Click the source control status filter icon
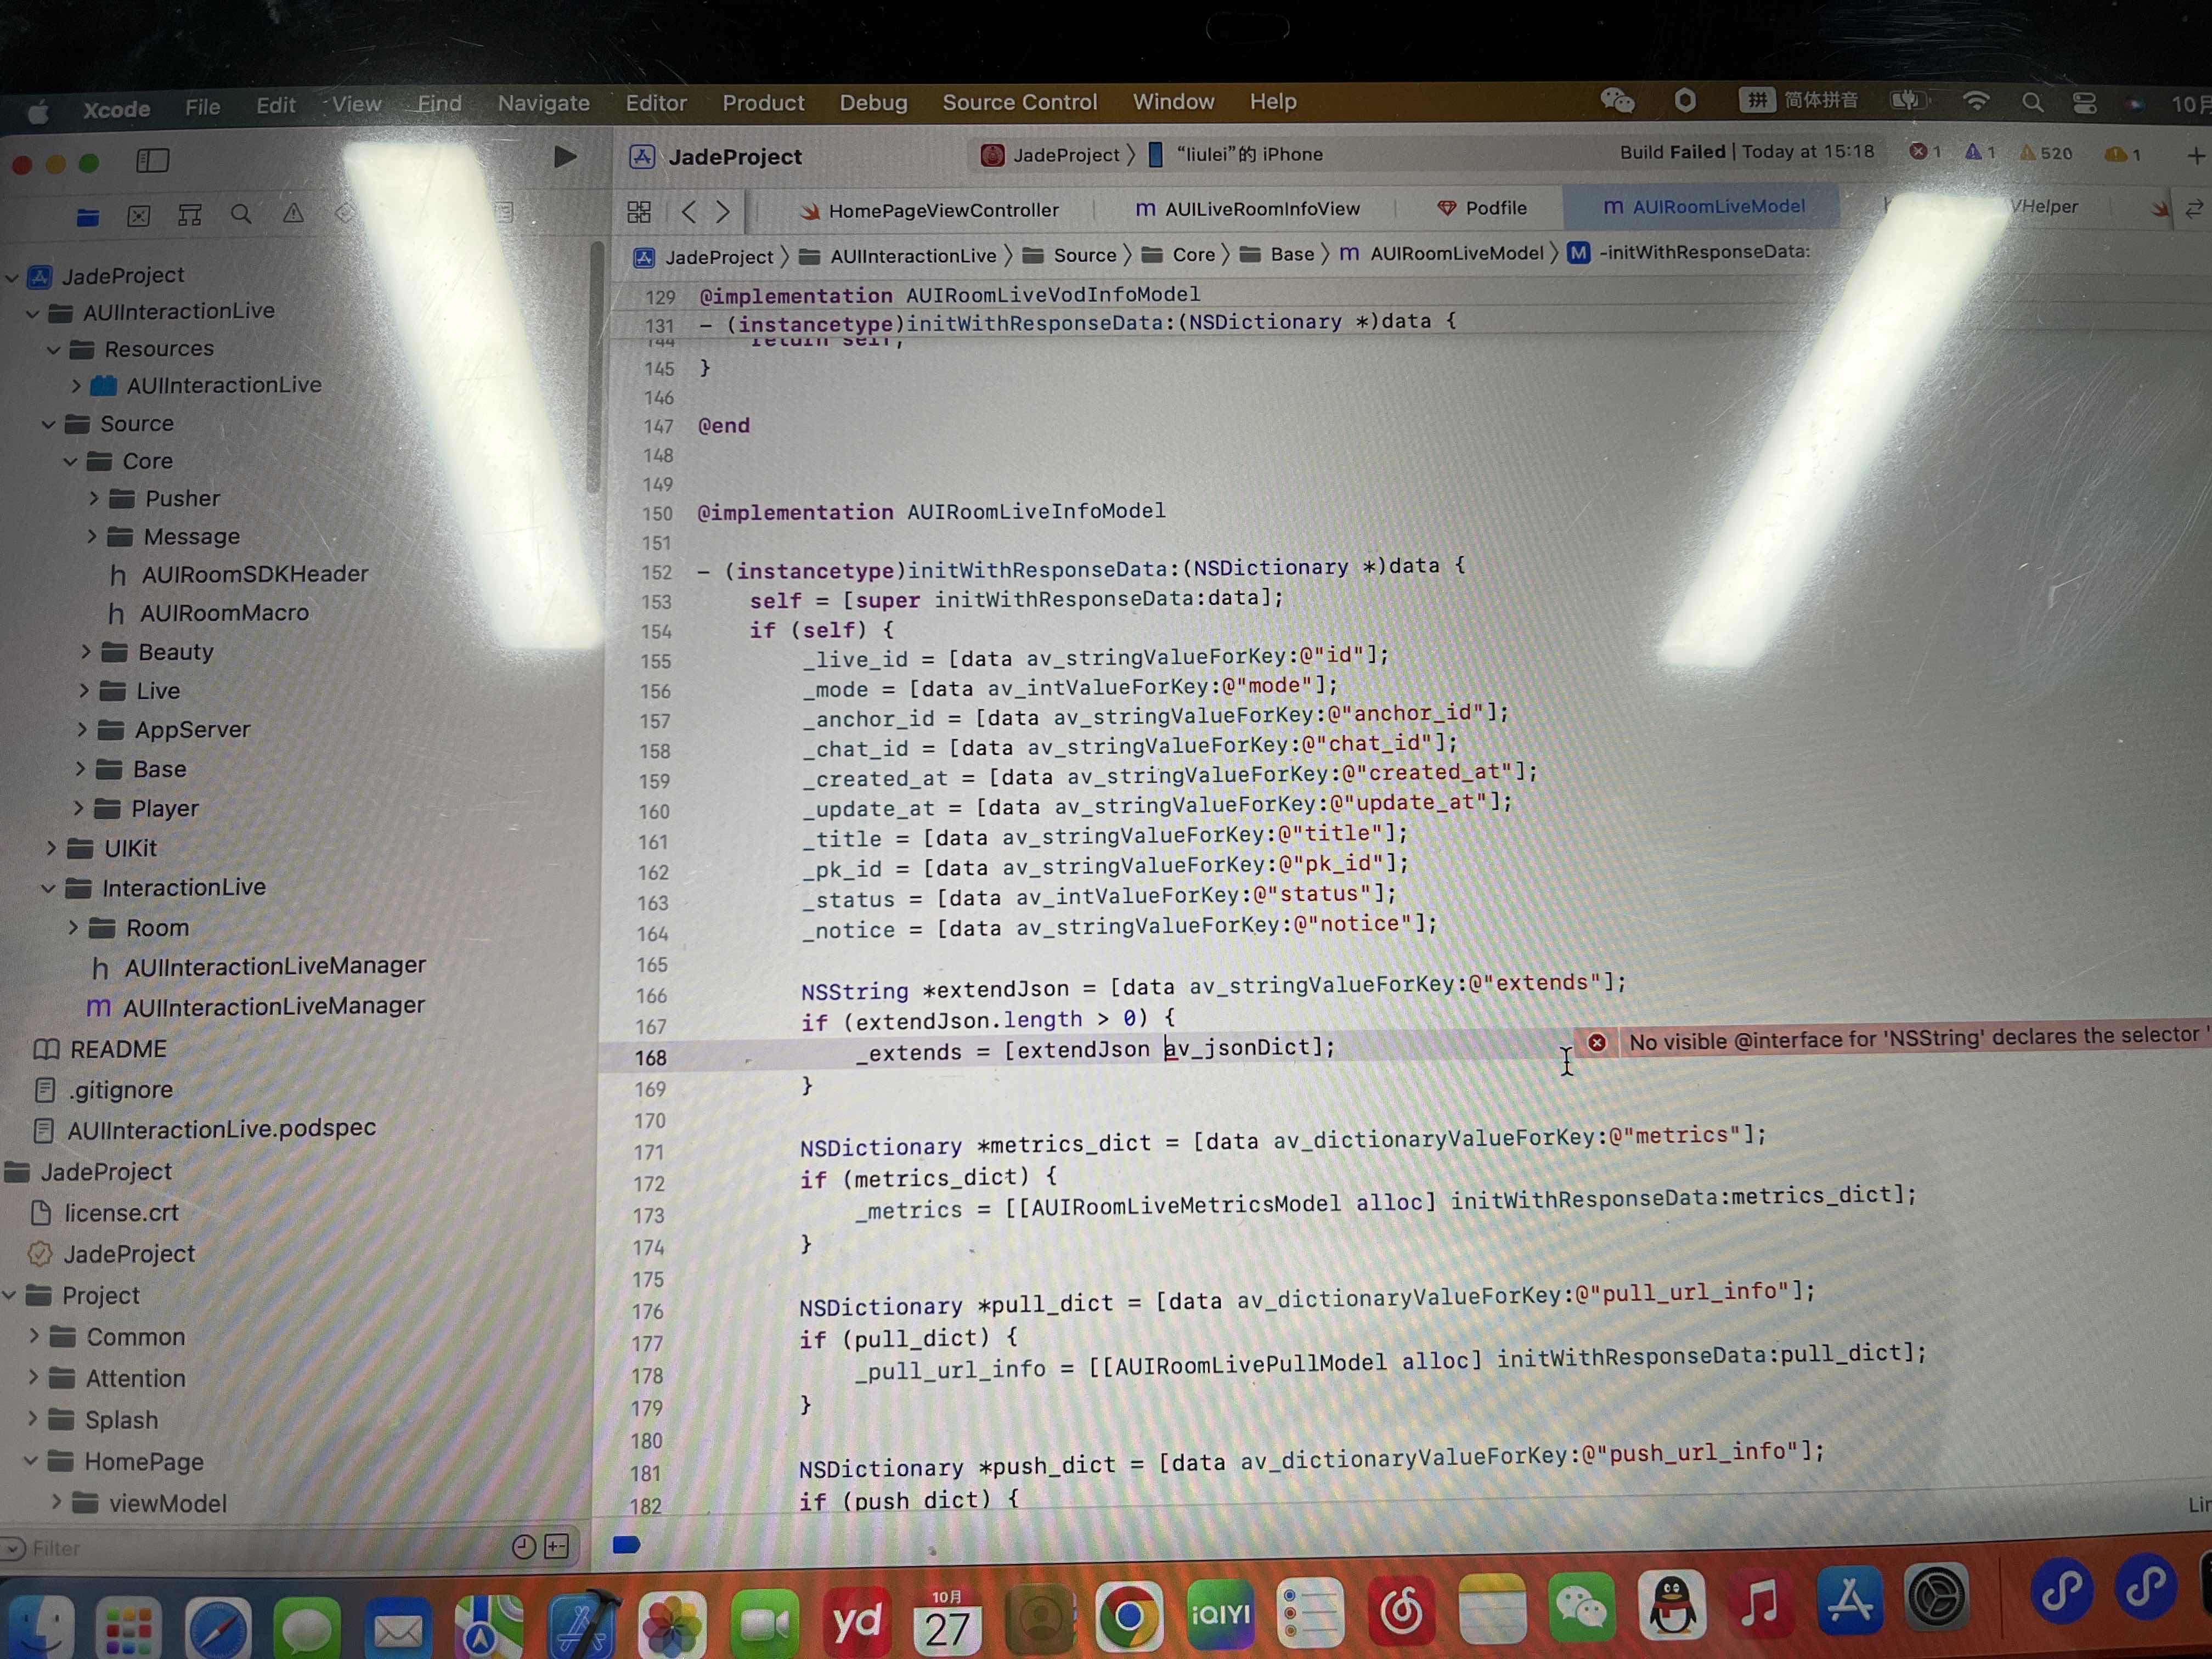The image size is (2212, 1659). click(x=557, y=1547)
